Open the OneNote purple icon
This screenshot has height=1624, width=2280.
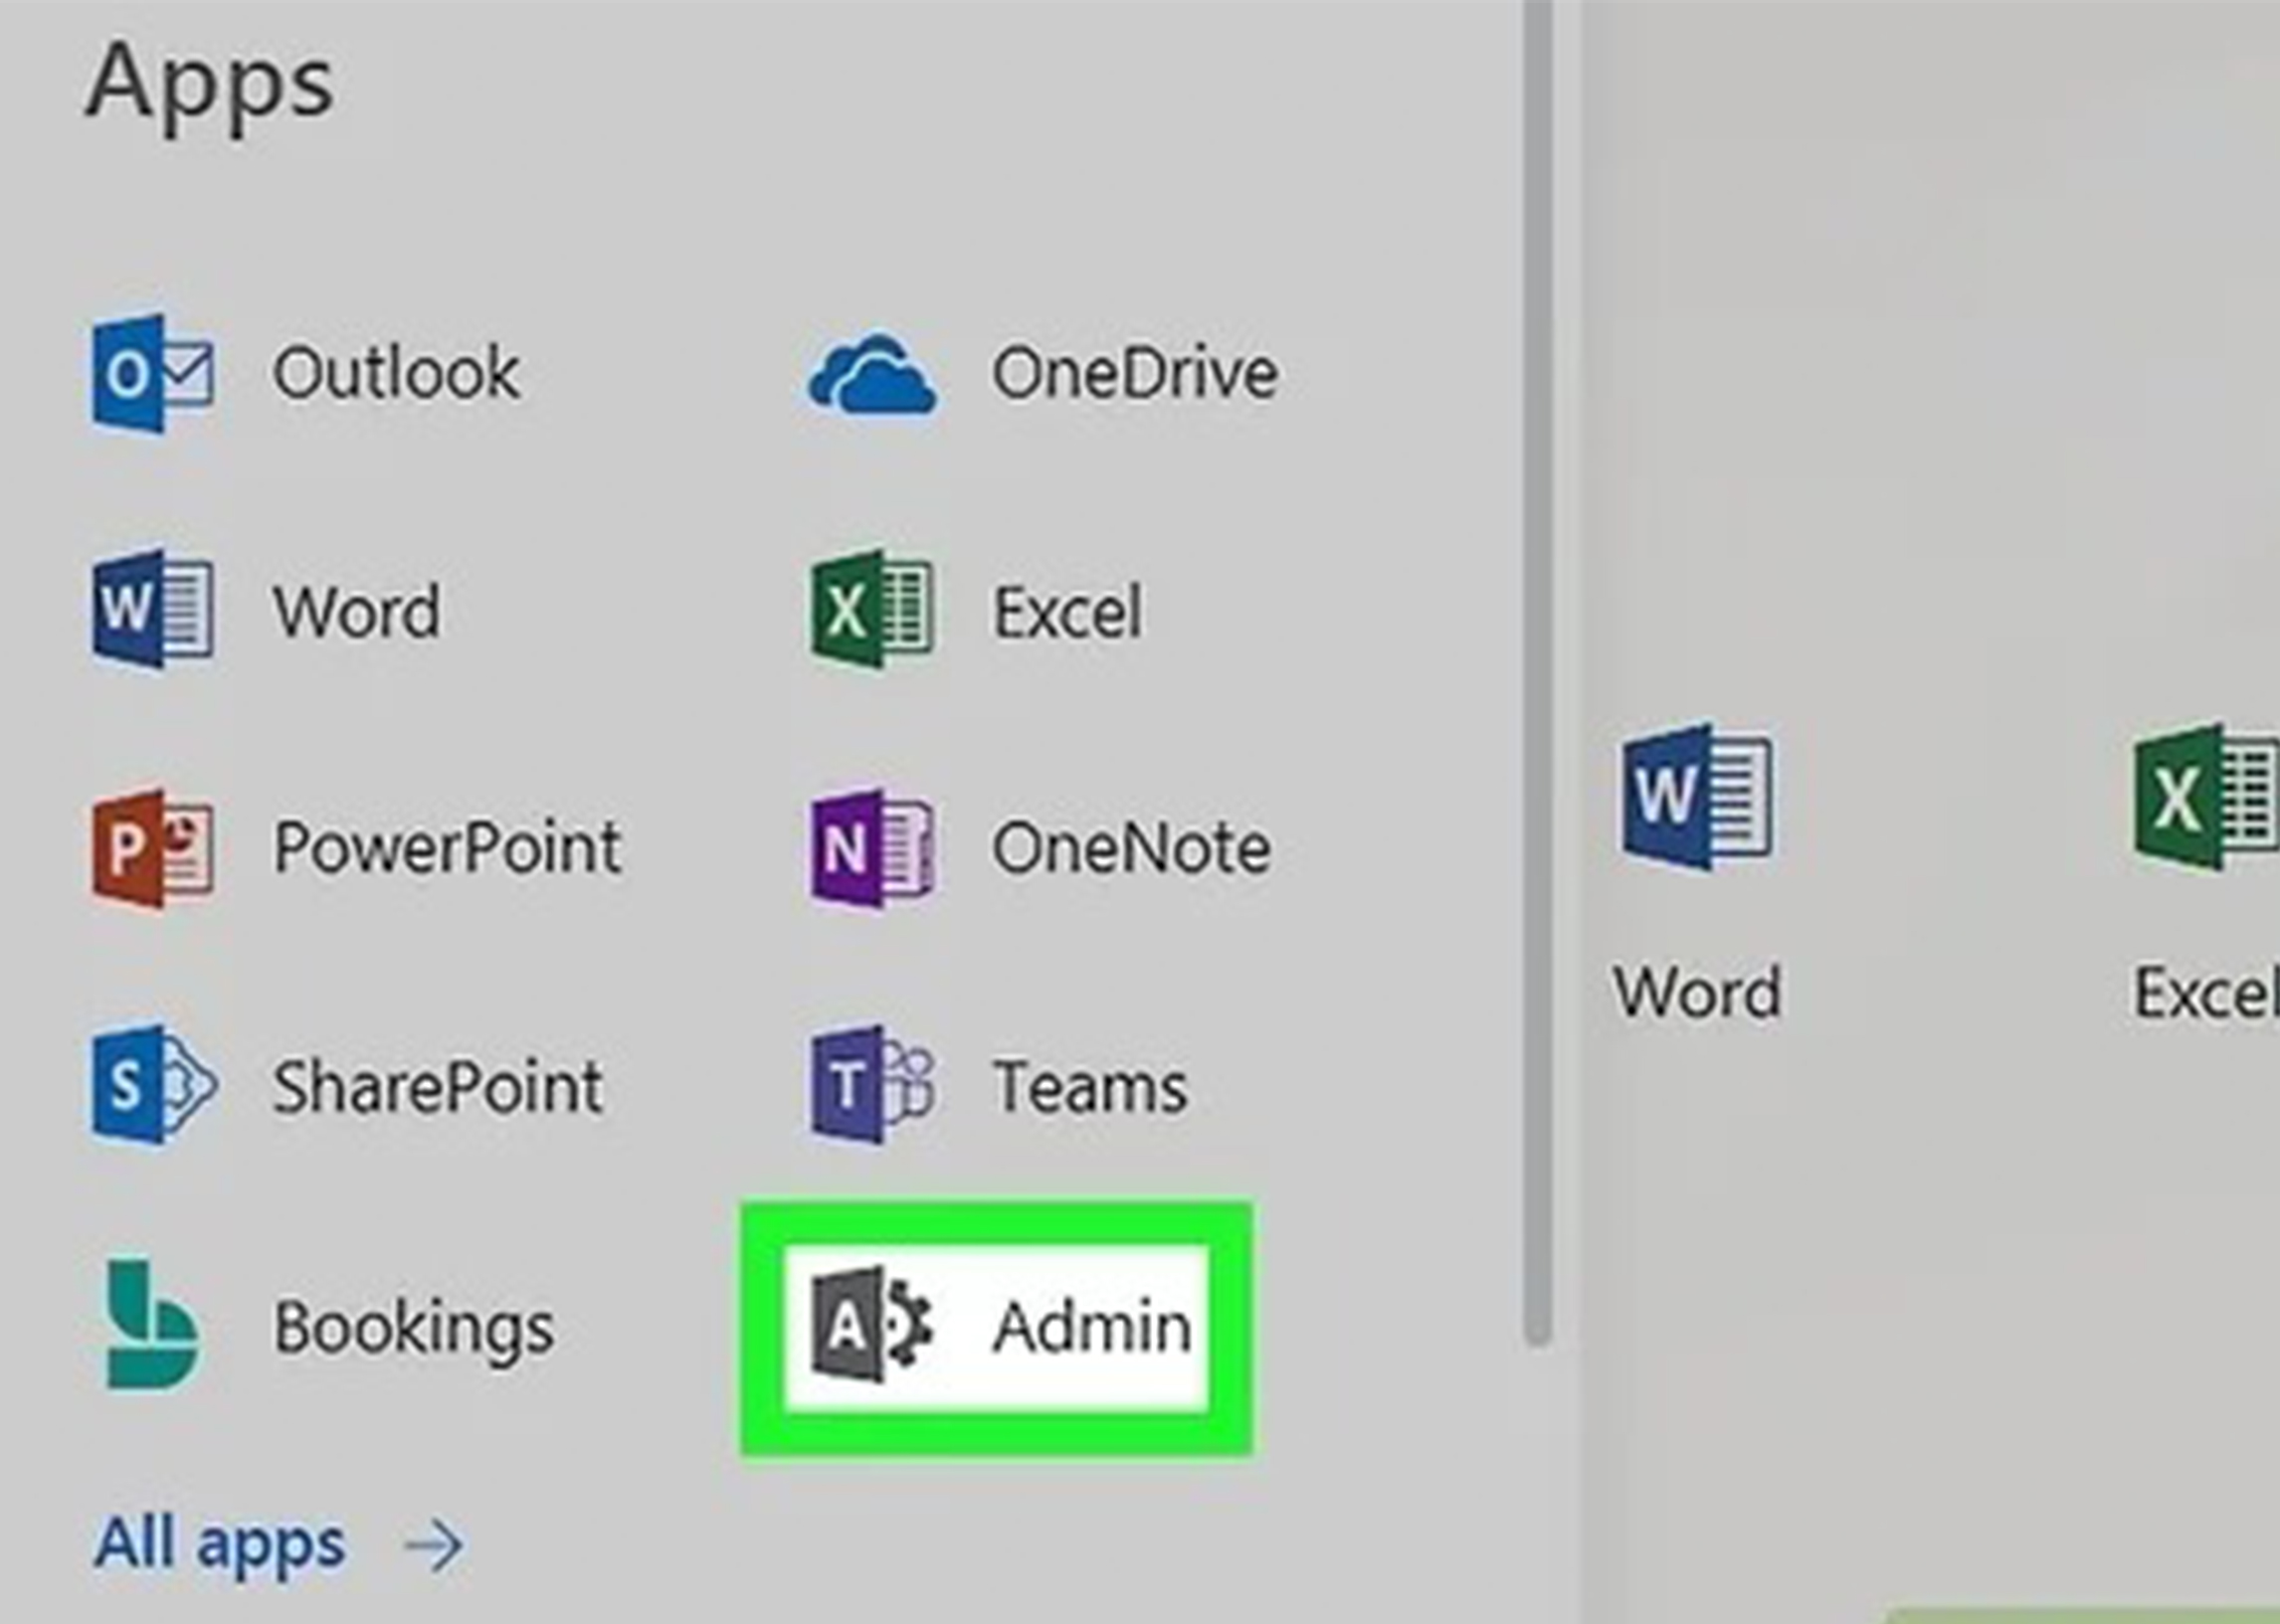[872, 847]
